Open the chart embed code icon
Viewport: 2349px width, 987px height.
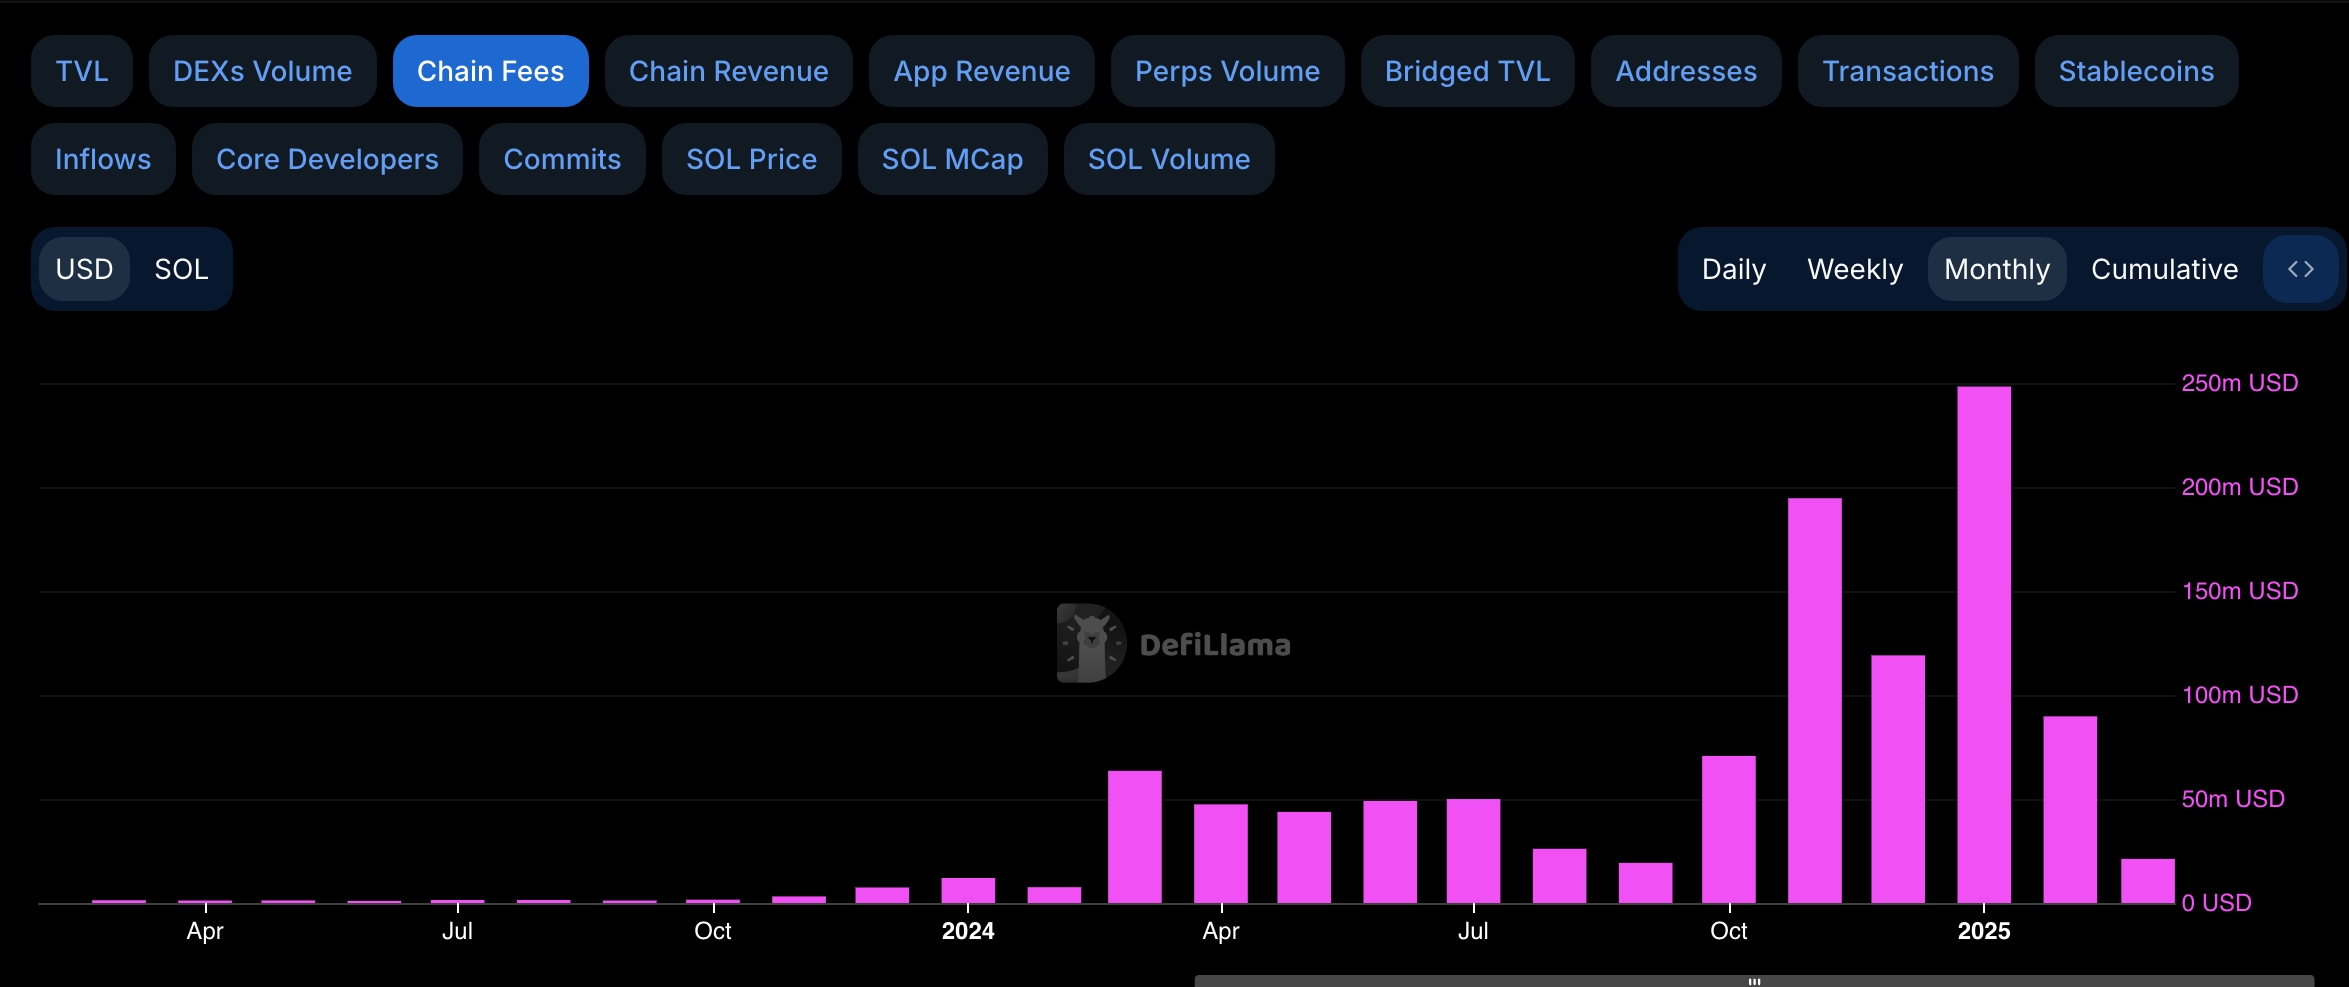tap(2301, 268)
